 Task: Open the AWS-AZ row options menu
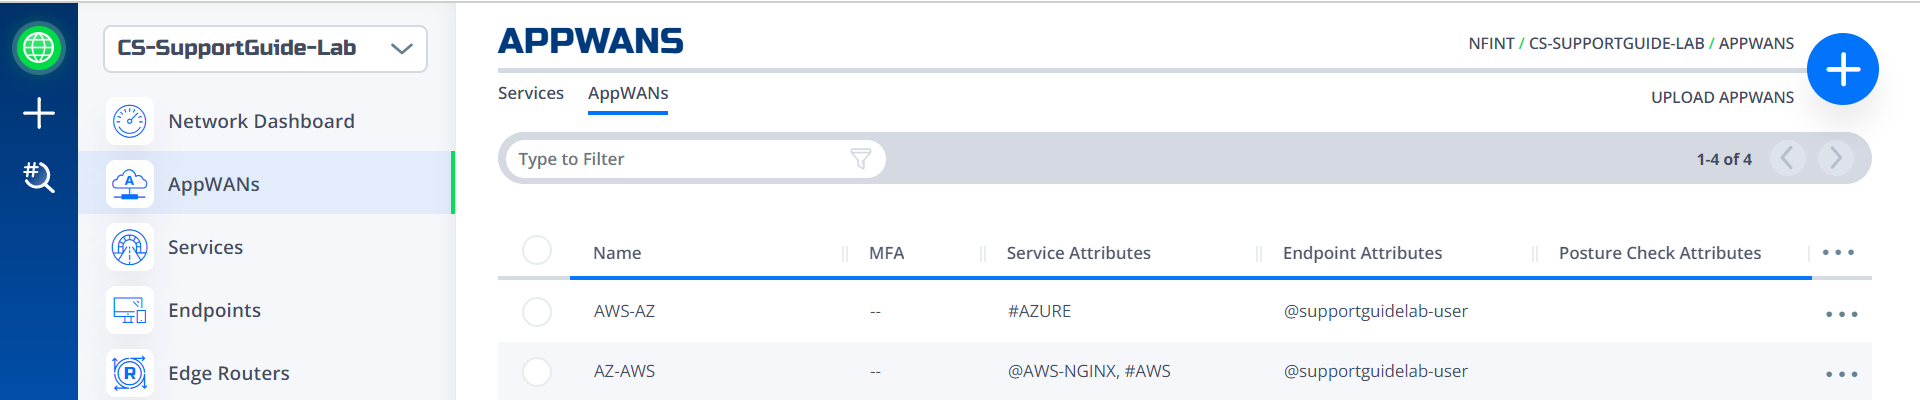click(x=1841, y=314)
